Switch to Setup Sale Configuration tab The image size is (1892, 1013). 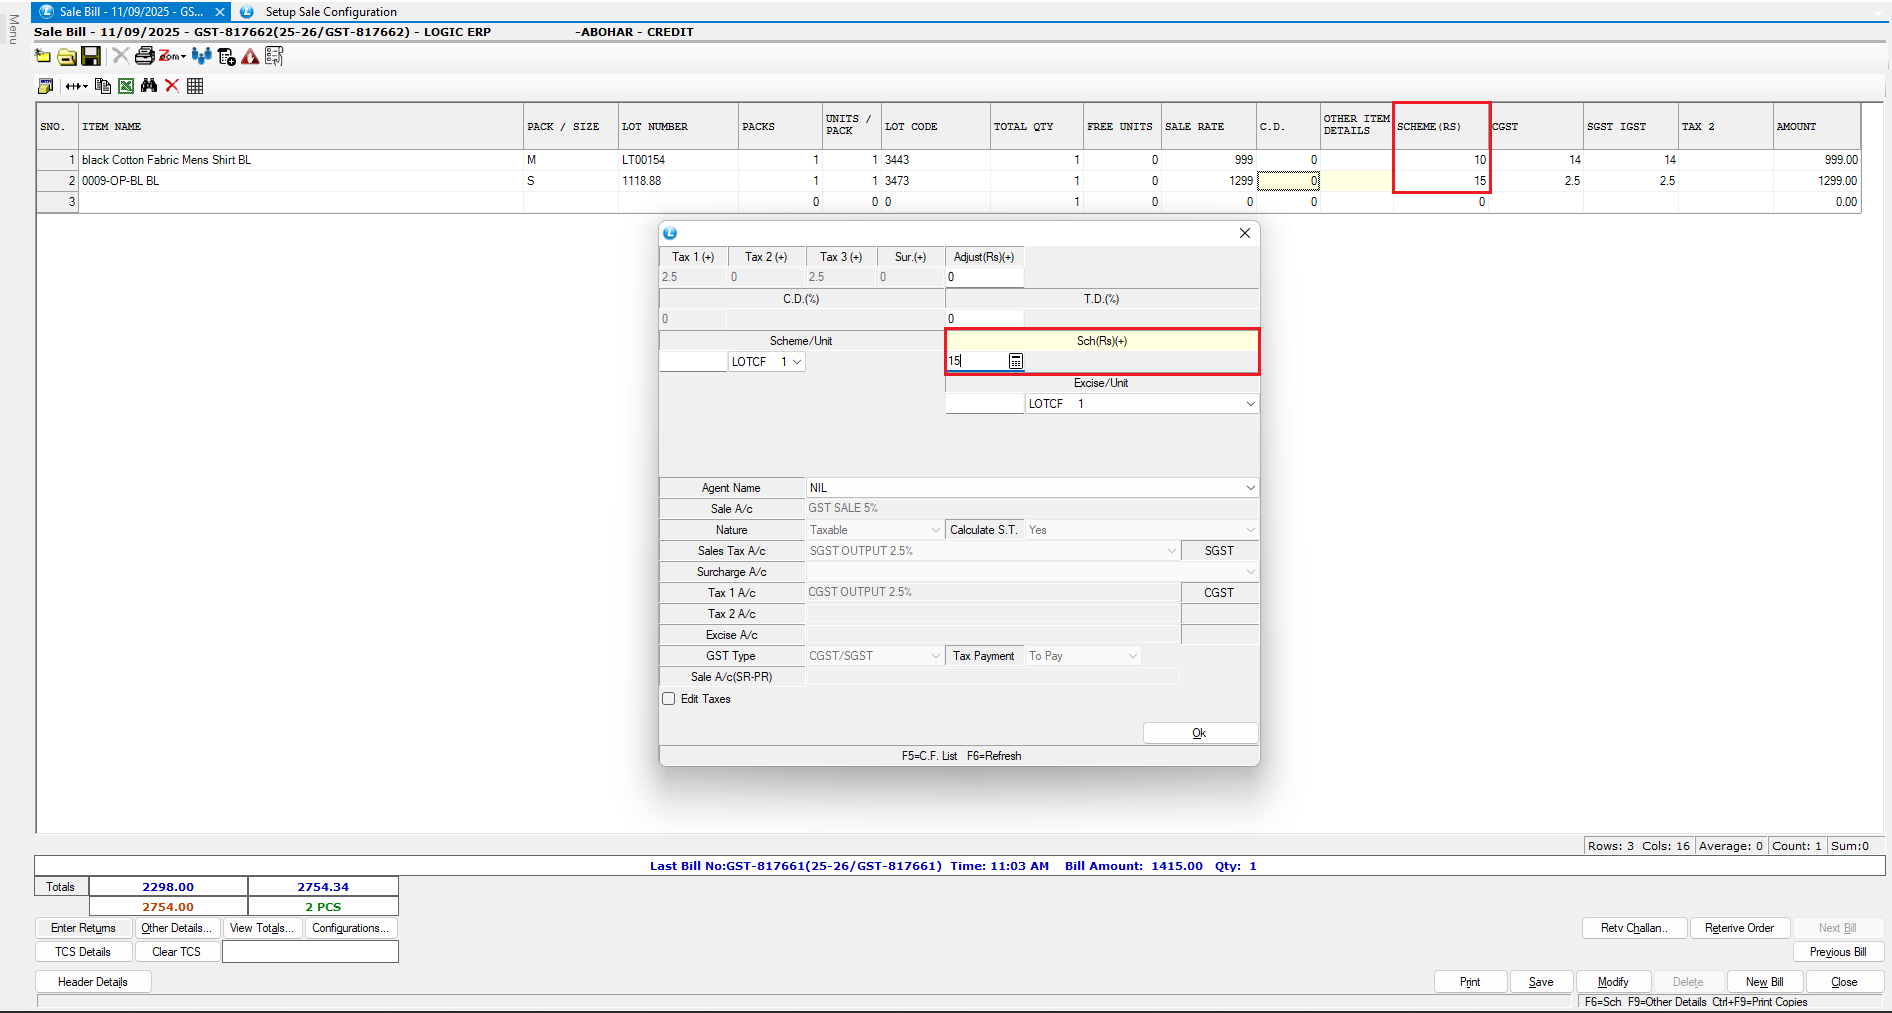[x=330, y=12]
